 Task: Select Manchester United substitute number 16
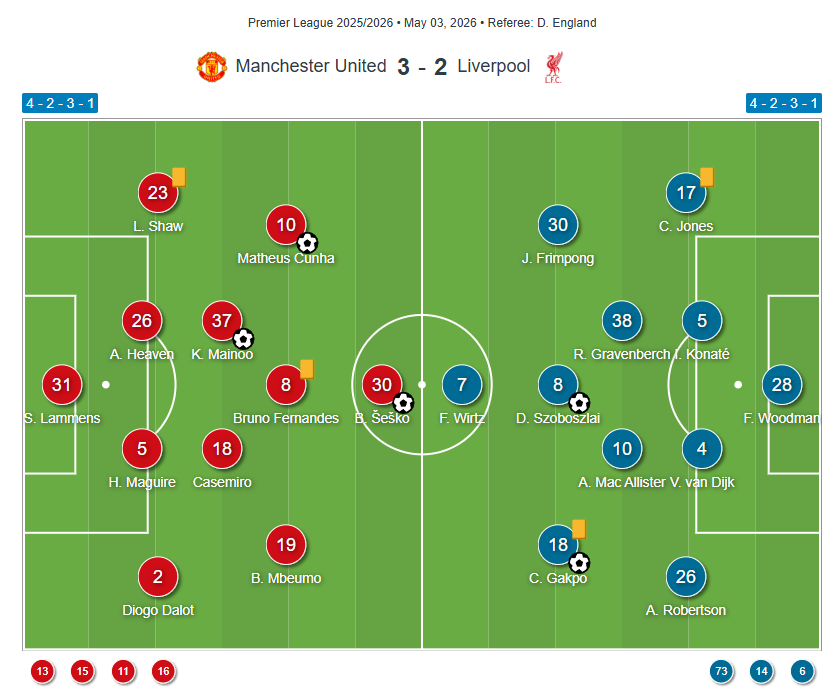click(163, 671)
